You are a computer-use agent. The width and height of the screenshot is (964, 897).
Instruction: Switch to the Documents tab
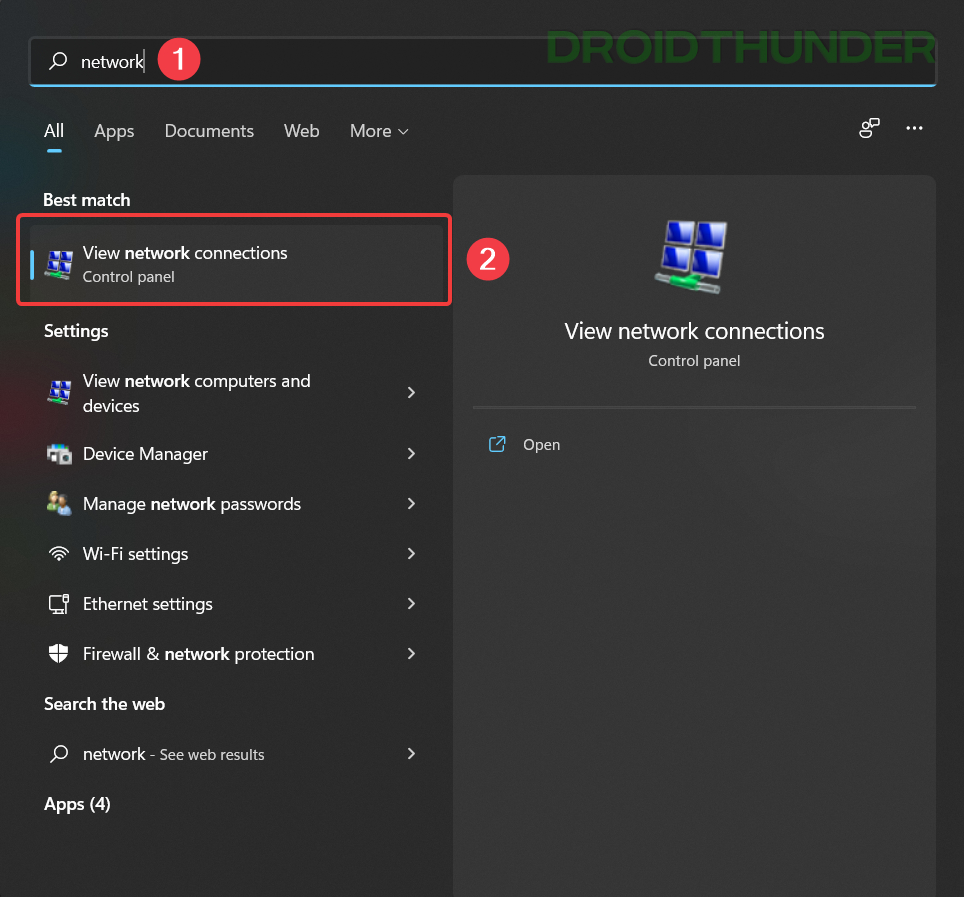(x=209, y=131)
